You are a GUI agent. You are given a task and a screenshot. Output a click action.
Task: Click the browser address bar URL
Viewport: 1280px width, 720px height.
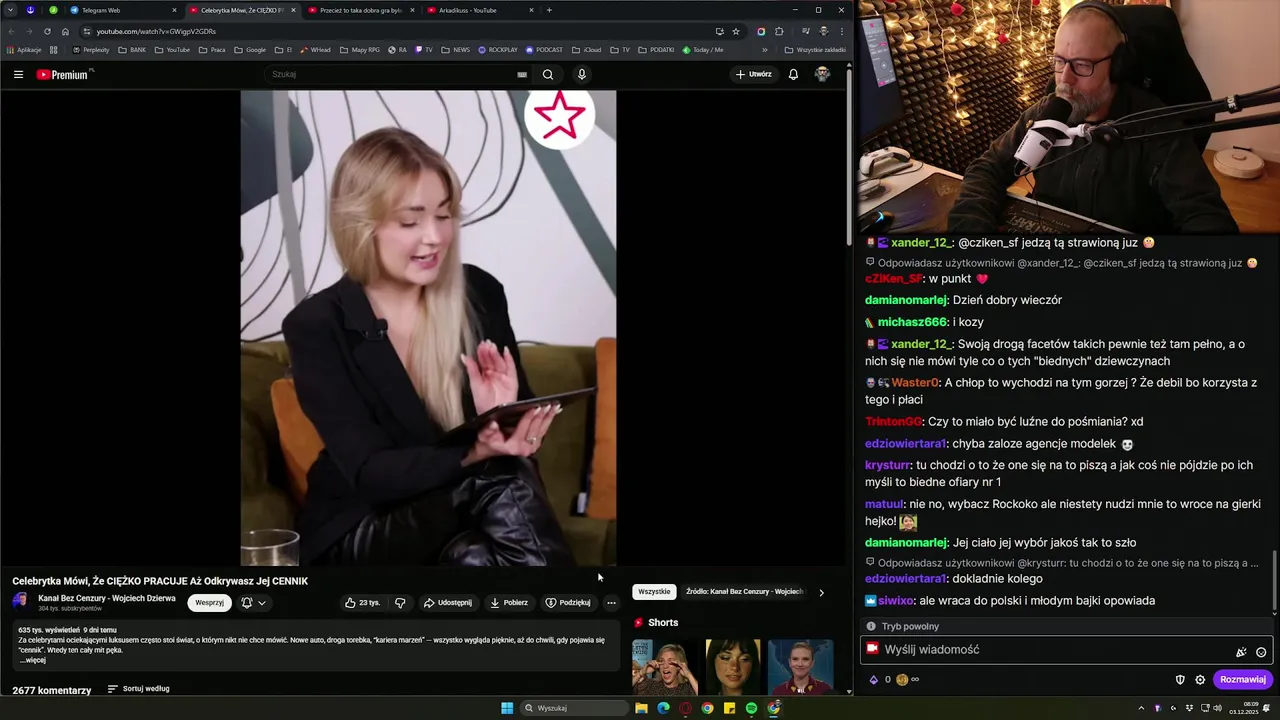coord(156,31)
